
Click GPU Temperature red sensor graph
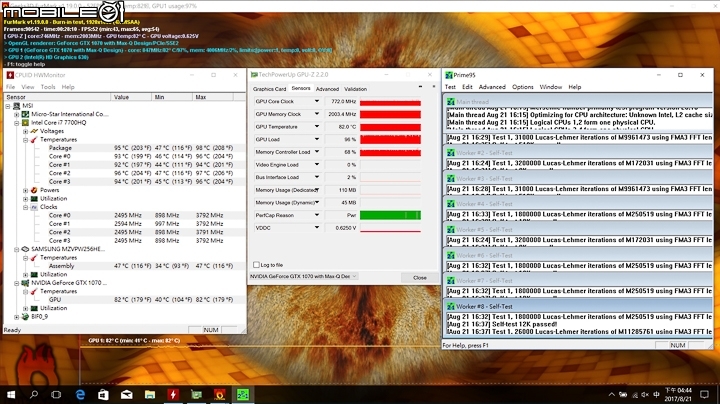click(390, 127)
